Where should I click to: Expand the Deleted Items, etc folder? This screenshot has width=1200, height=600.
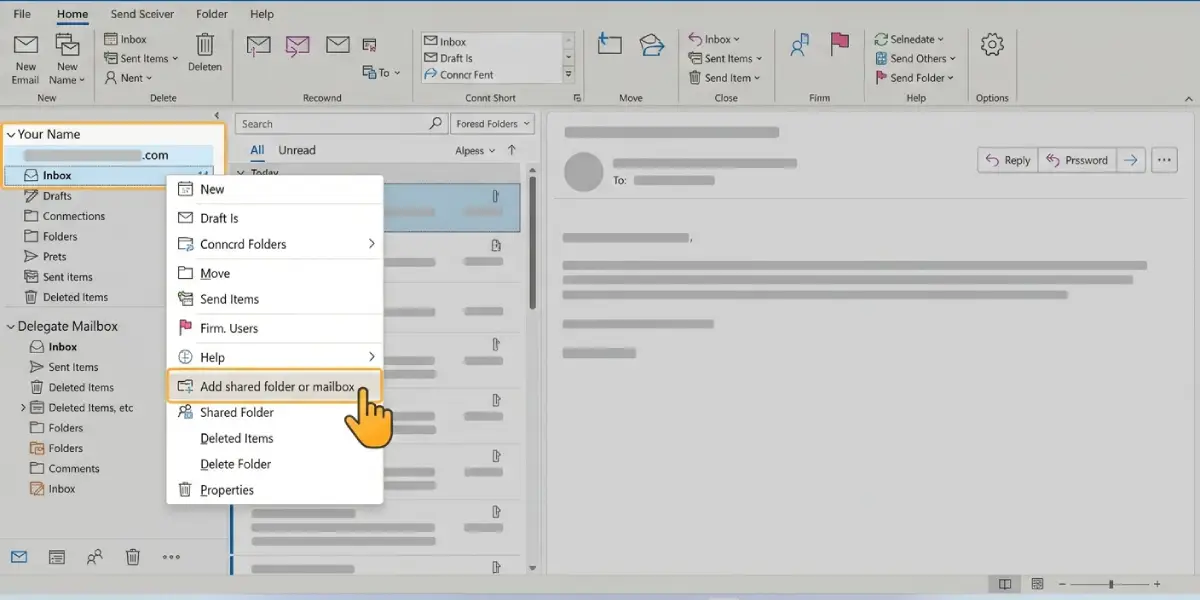tap(23, 408)
